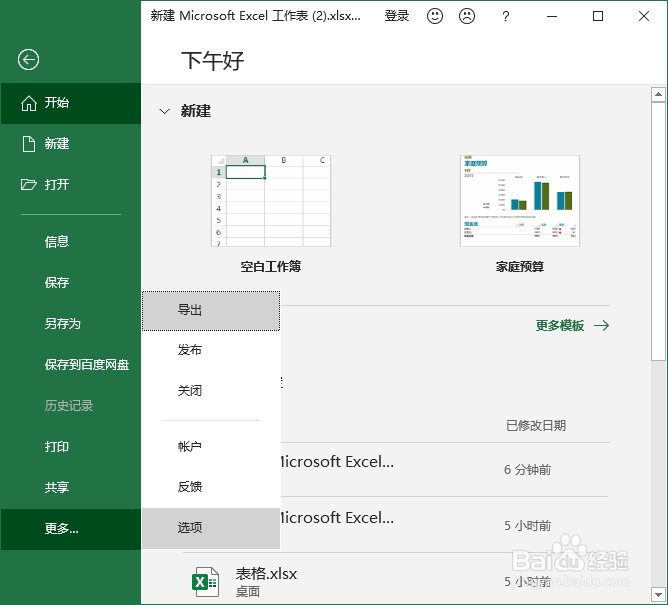
Task: Click the arrow next to 更多模板
Action: (x=602, y=326)
